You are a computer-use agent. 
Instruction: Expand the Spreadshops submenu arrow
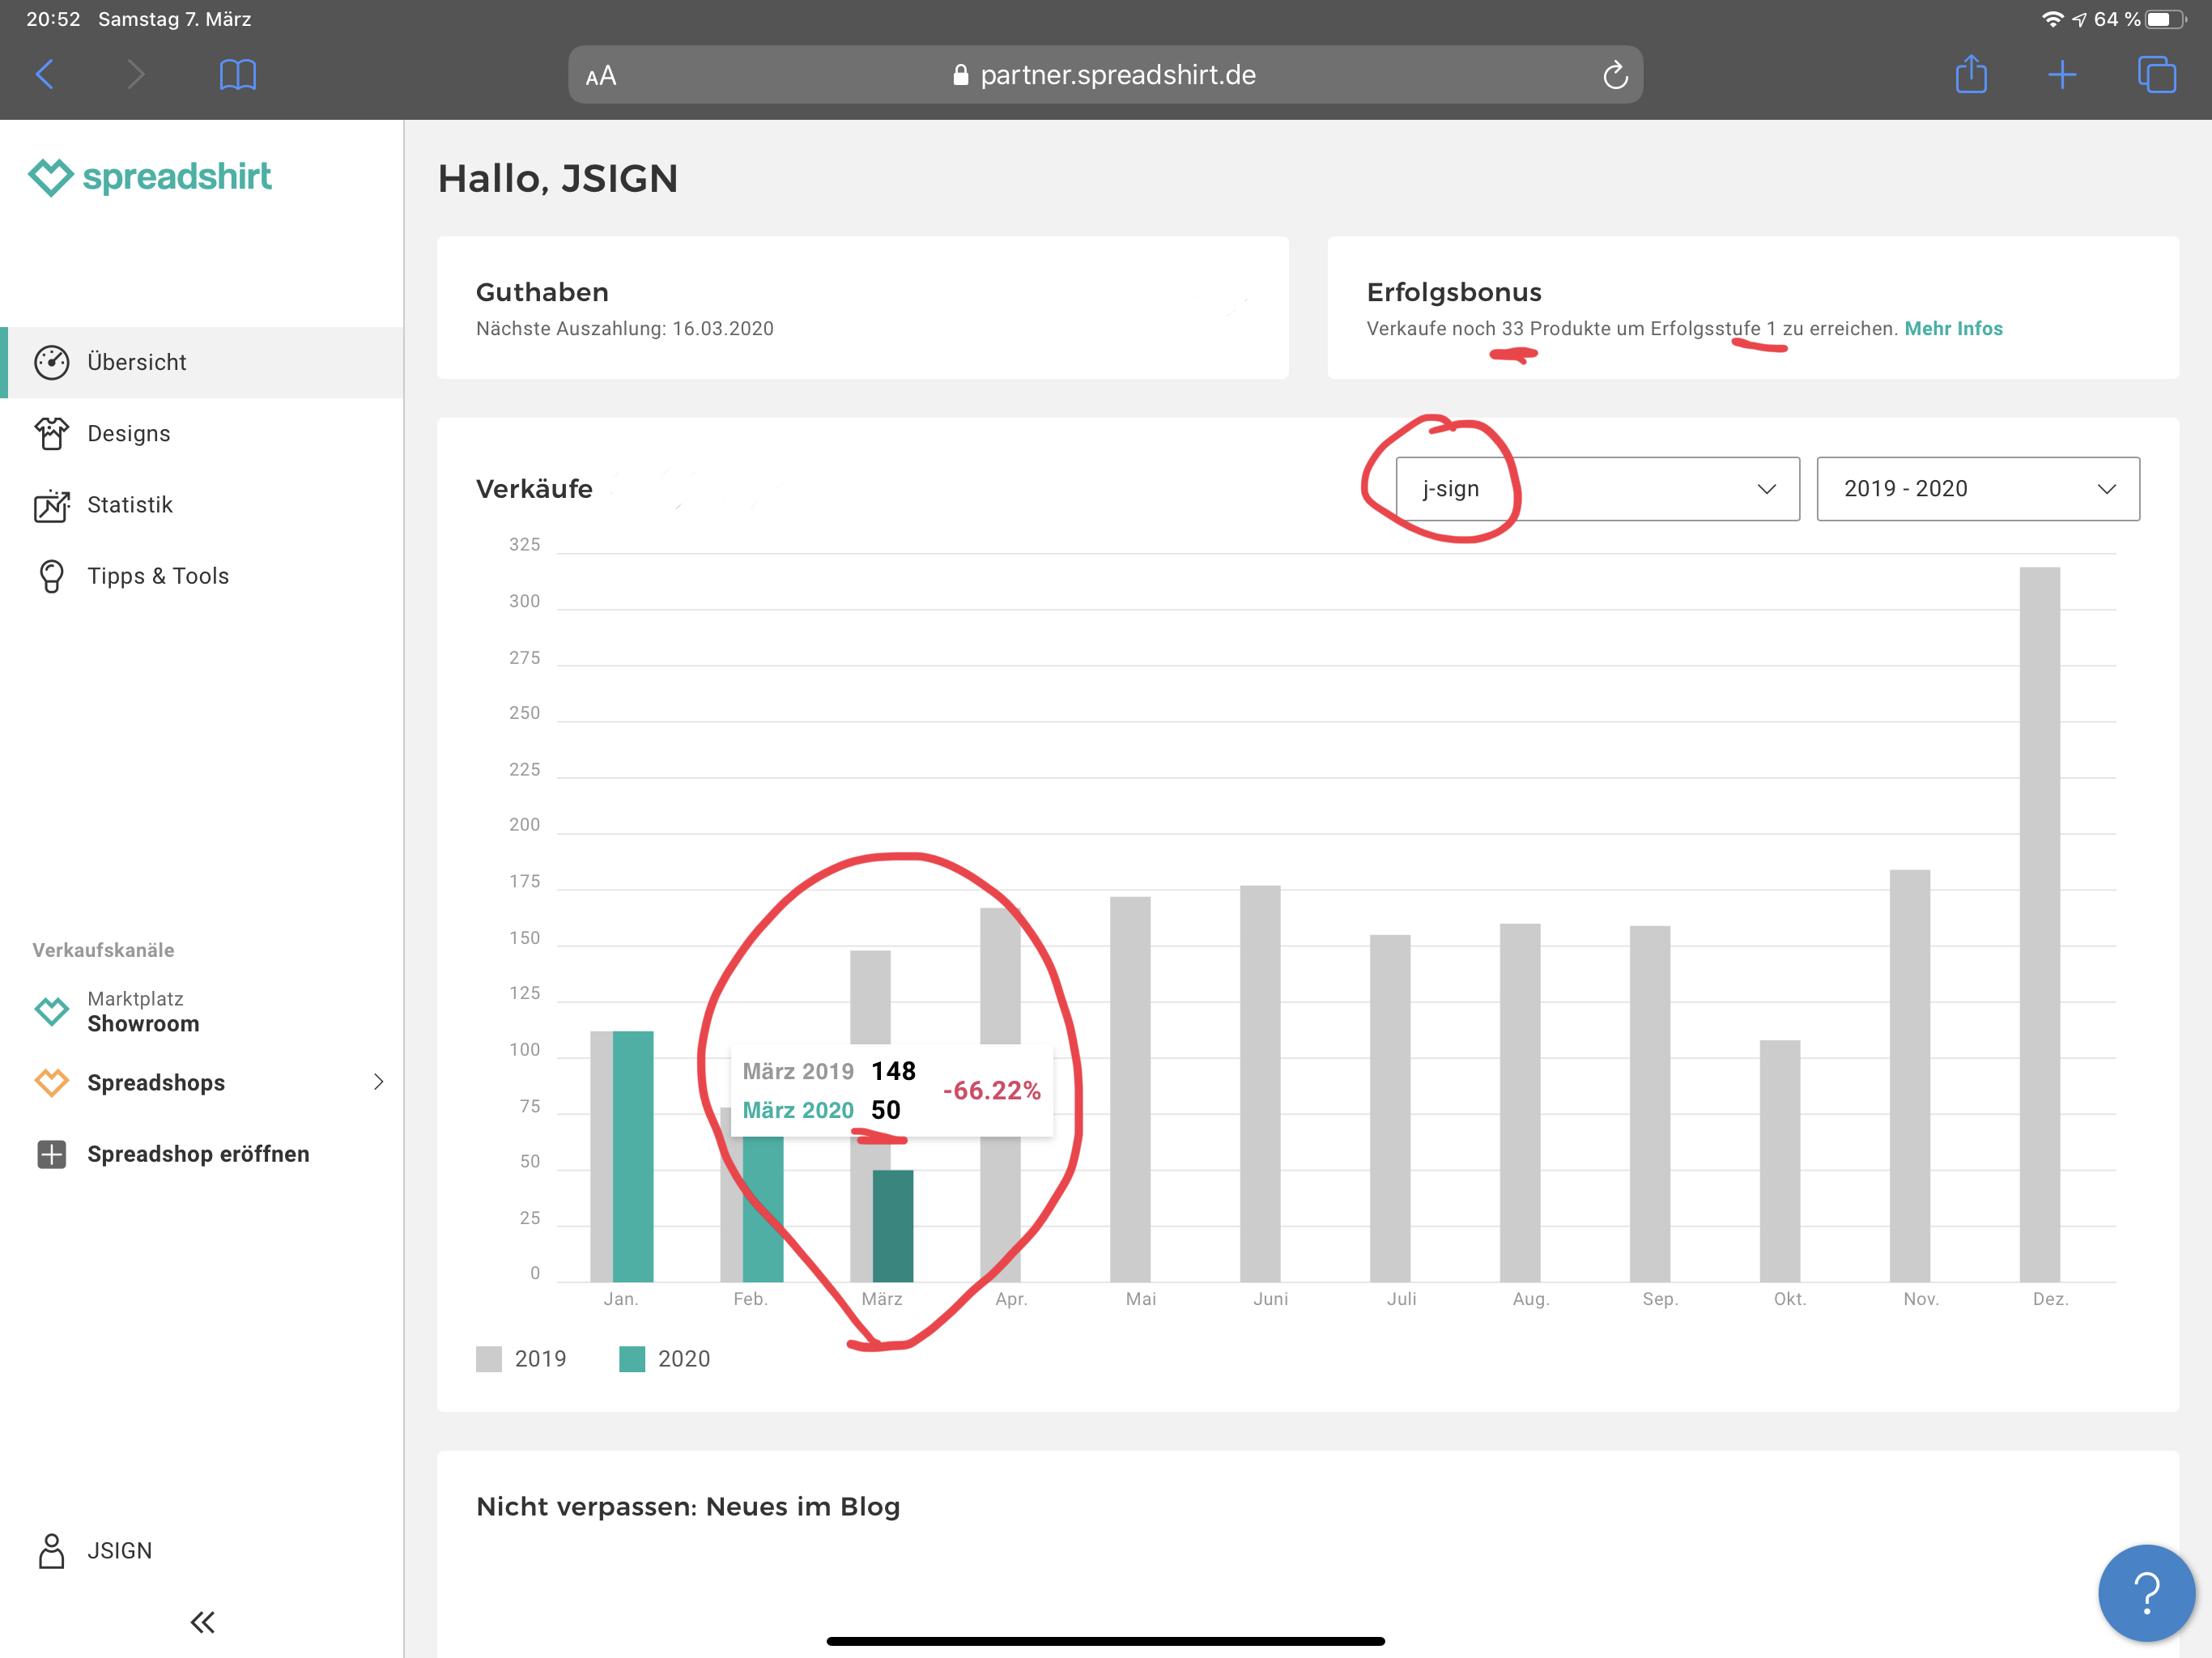pyautogui.click(x=378, y=1082)
